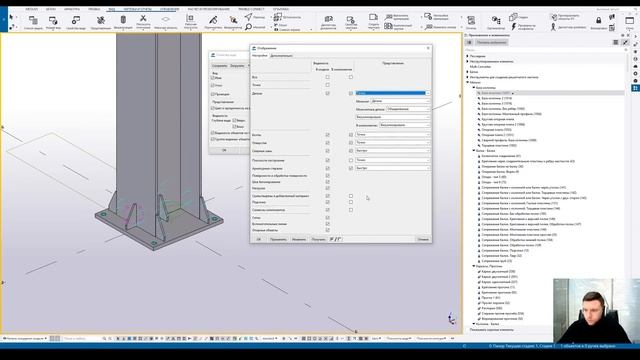This screenshot has width=640, height=360.
Task: Open the Арматура ribbon tab
Action: click(72, 9)
